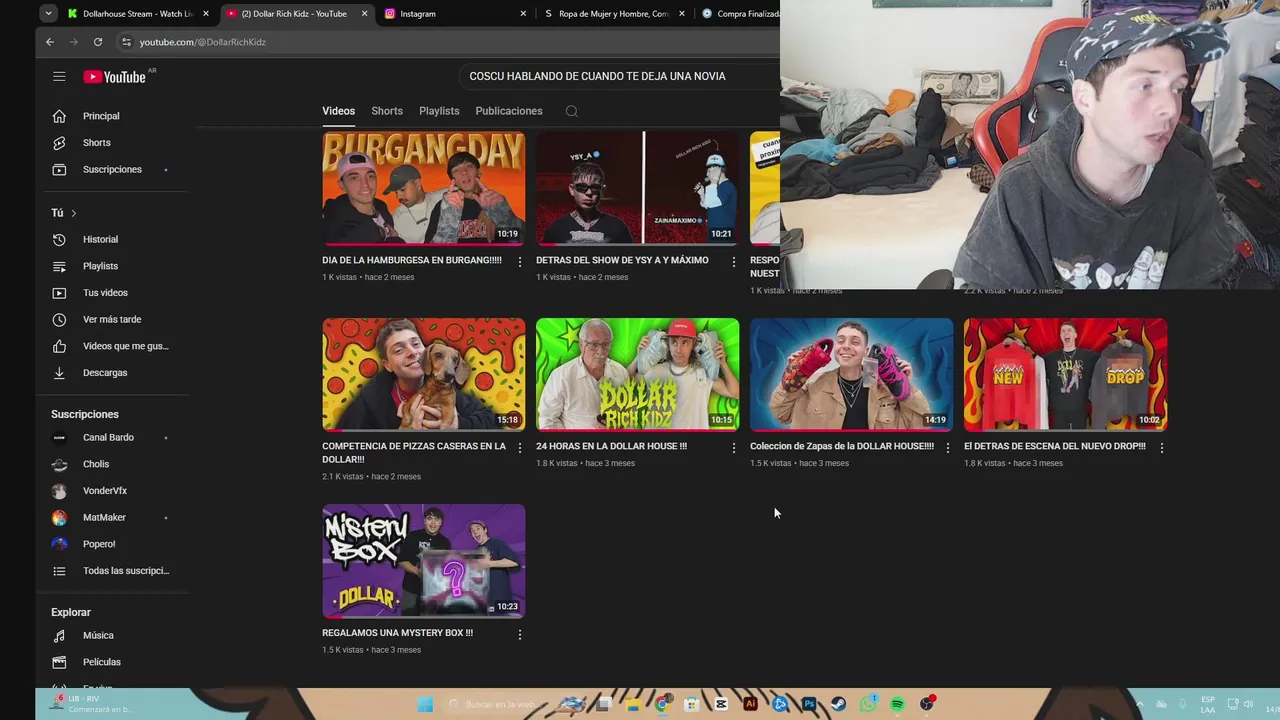The image size is (1280, 720).
Task: Open options for DETRAS DEL SHOW video
Action: (733, 261)
